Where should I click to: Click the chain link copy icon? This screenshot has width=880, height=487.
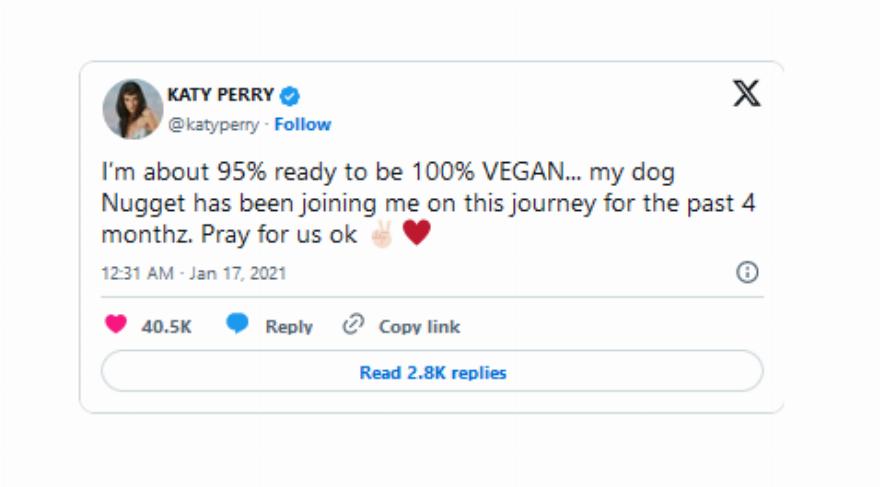point(352,325)
